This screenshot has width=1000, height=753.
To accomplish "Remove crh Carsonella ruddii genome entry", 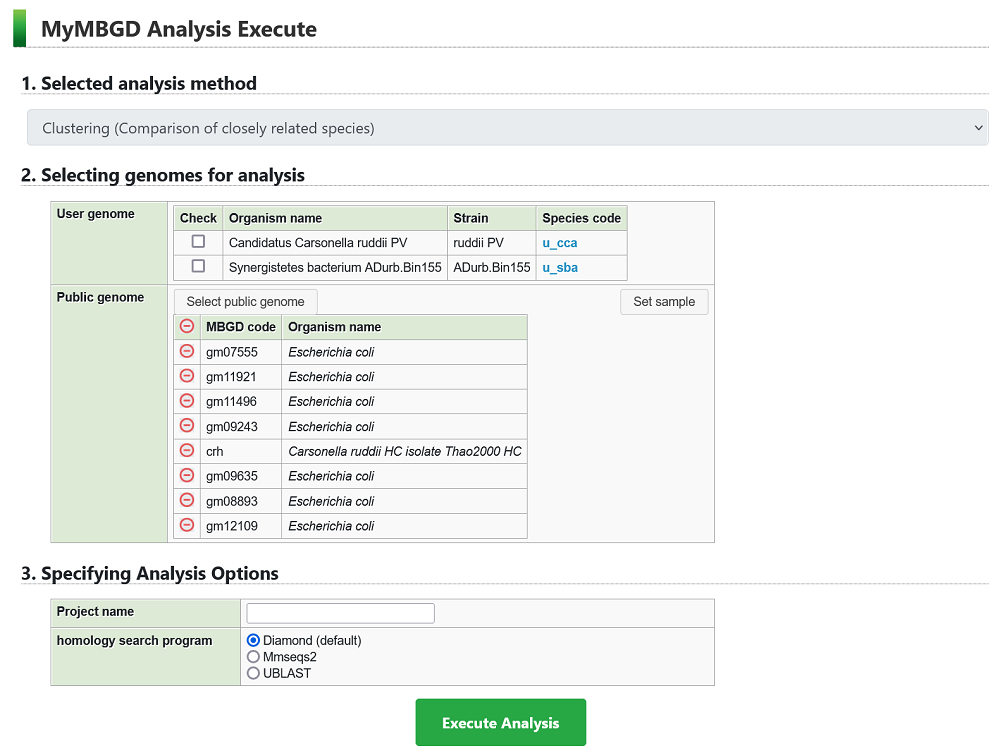I will click(x=186, y=451).
